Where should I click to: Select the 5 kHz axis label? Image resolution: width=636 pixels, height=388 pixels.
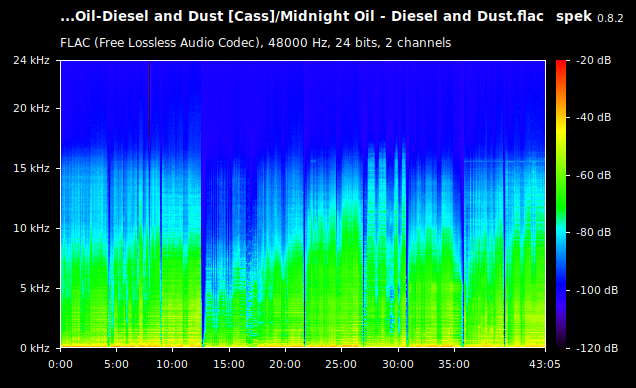(x=35, y=288)
